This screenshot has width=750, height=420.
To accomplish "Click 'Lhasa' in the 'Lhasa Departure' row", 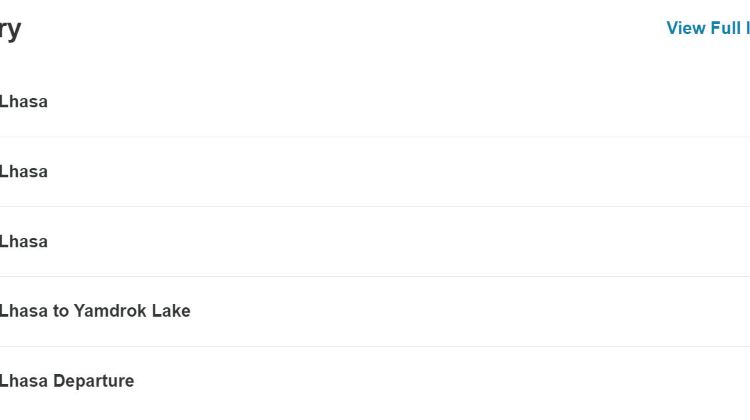I will 23,381.
